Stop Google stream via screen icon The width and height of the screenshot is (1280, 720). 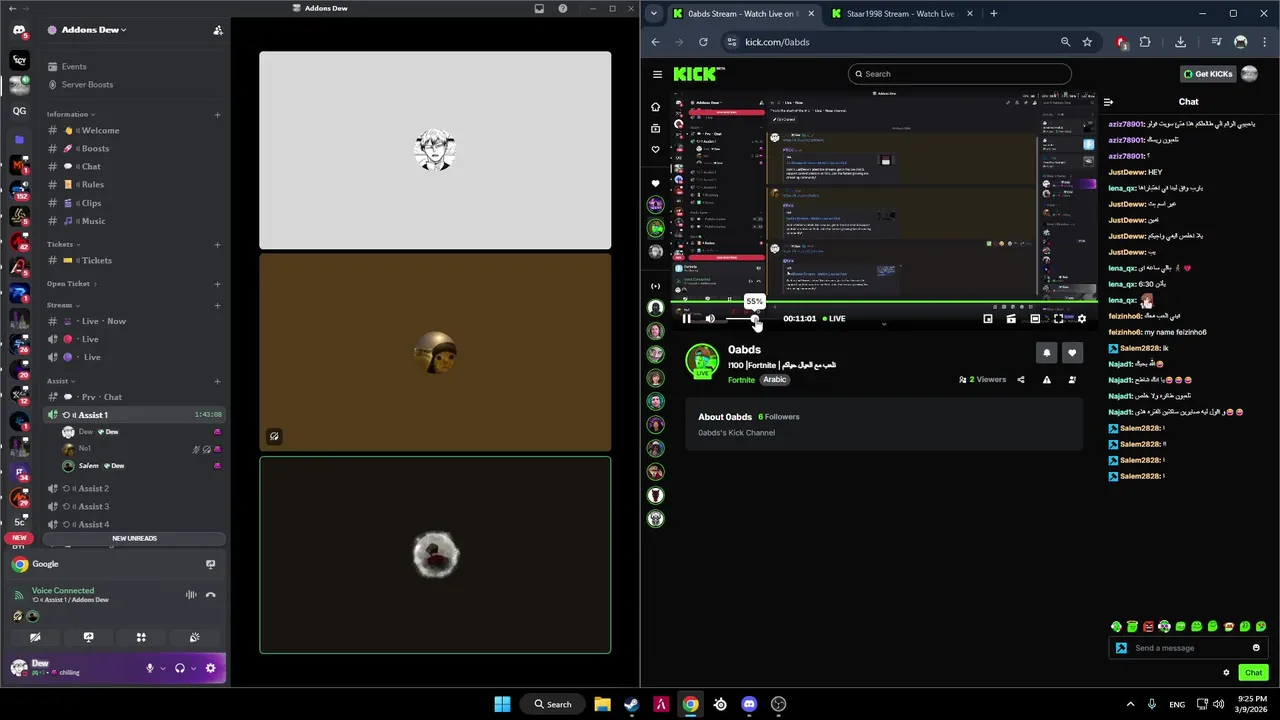click(210, 564)
